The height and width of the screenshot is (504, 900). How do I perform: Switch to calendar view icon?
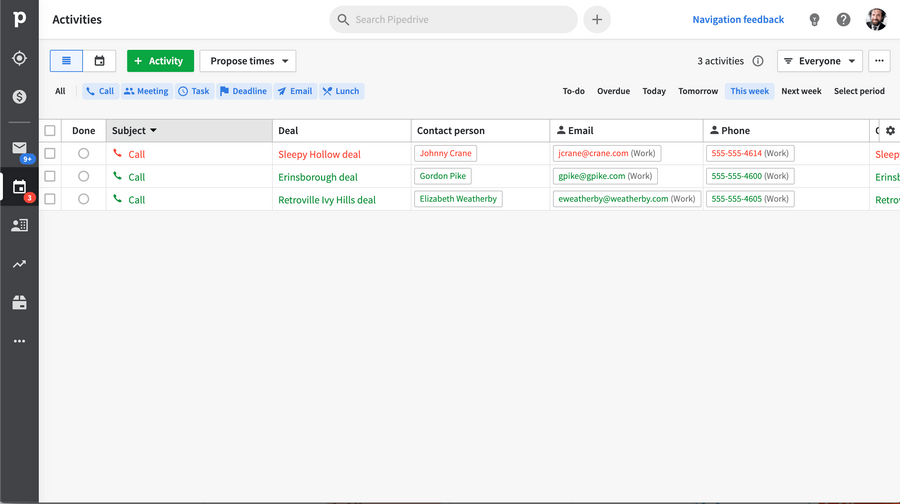click(99, 61)
